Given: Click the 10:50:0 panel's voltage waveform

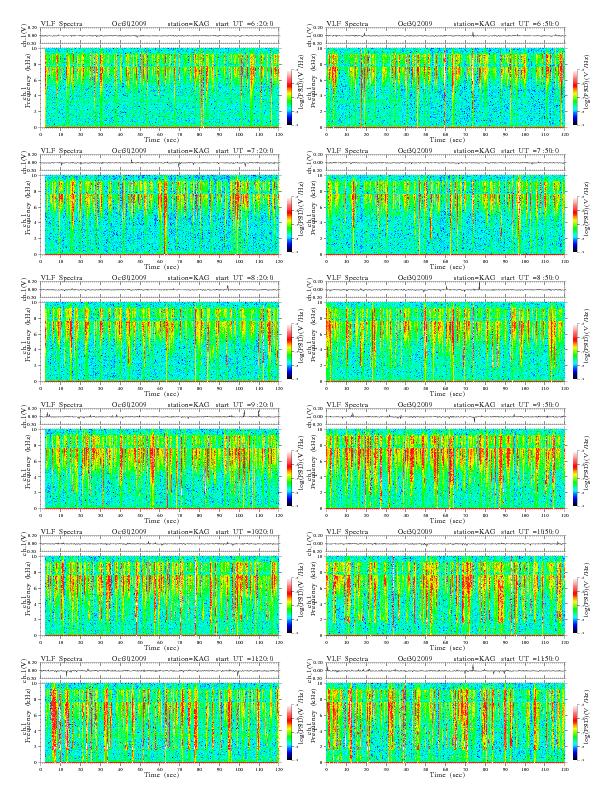Looking at the screenshot, I should (445, 544).
